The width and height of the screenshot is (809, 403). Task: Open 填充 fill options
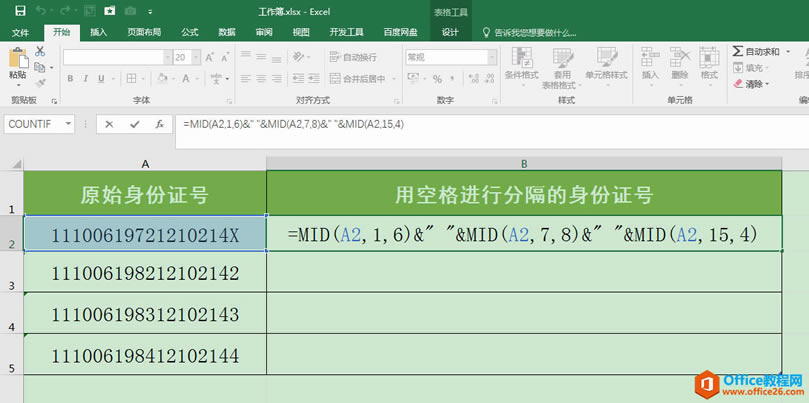point(751,68)
